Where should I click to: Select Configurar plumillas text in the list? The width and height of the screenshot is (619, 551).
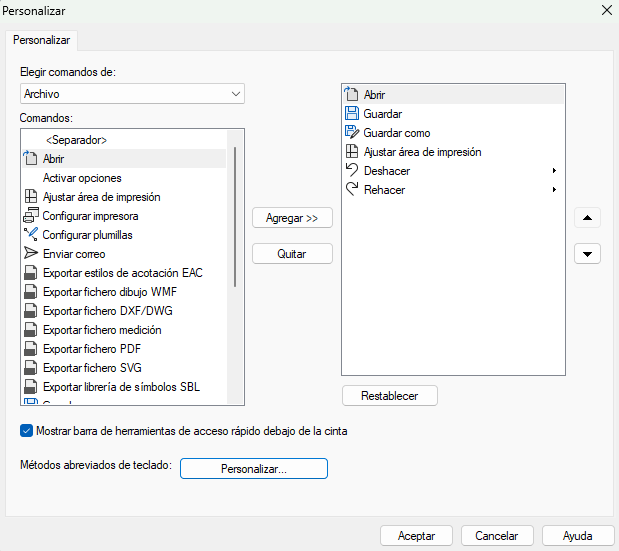click(87, 235)
